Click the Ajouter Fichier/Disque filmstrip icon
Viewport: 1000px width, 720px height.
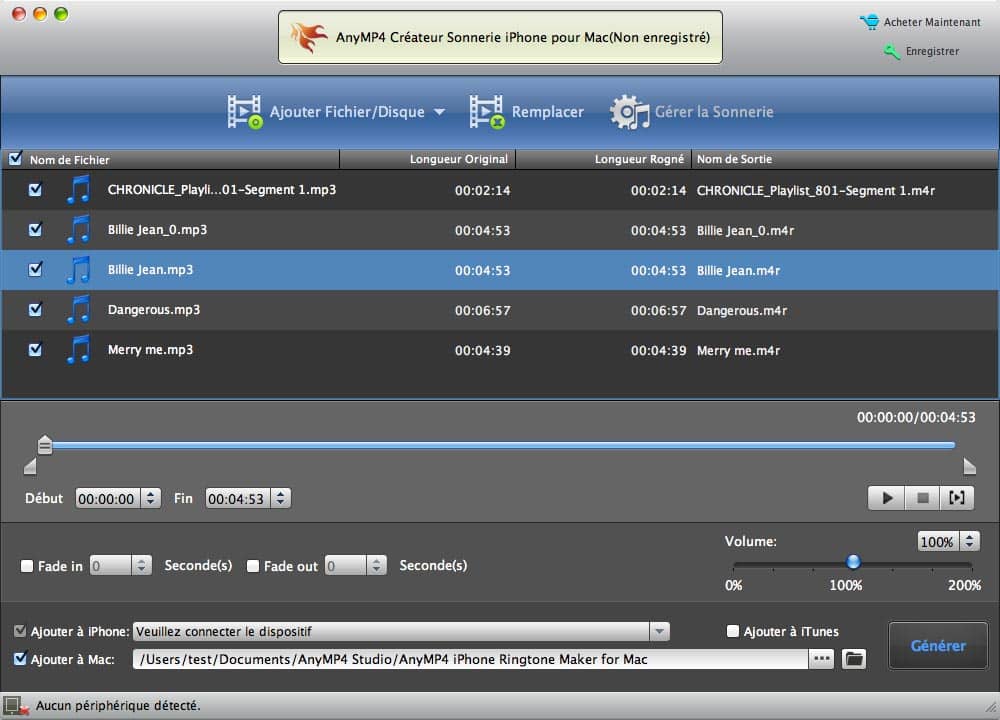point(245,112)
